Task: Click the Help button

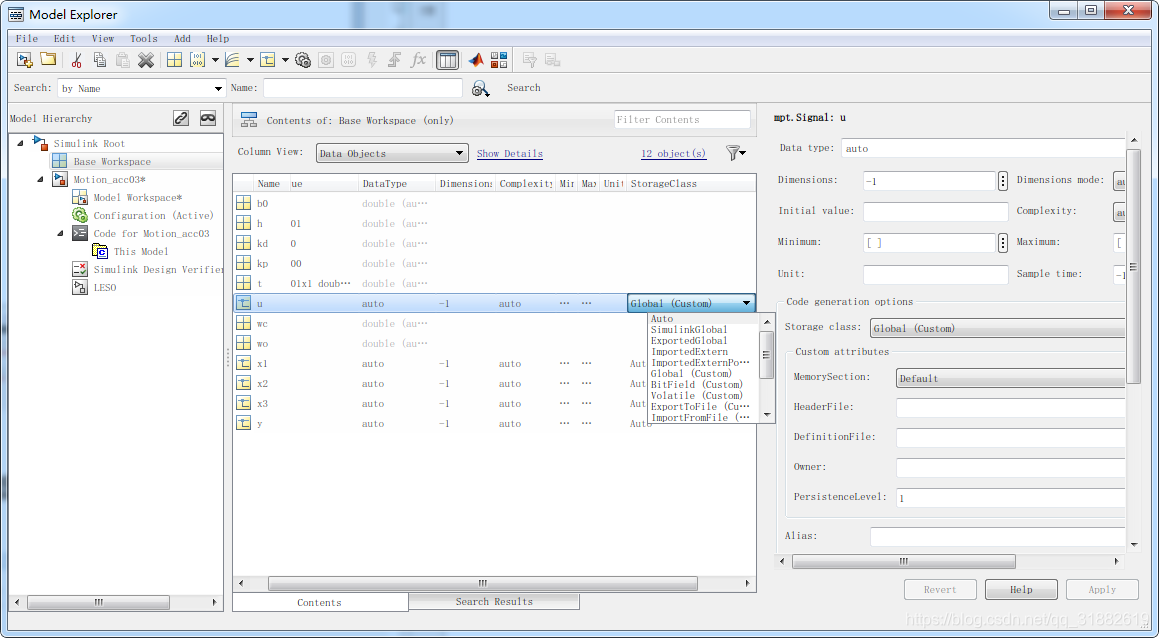Action: 1021,589
